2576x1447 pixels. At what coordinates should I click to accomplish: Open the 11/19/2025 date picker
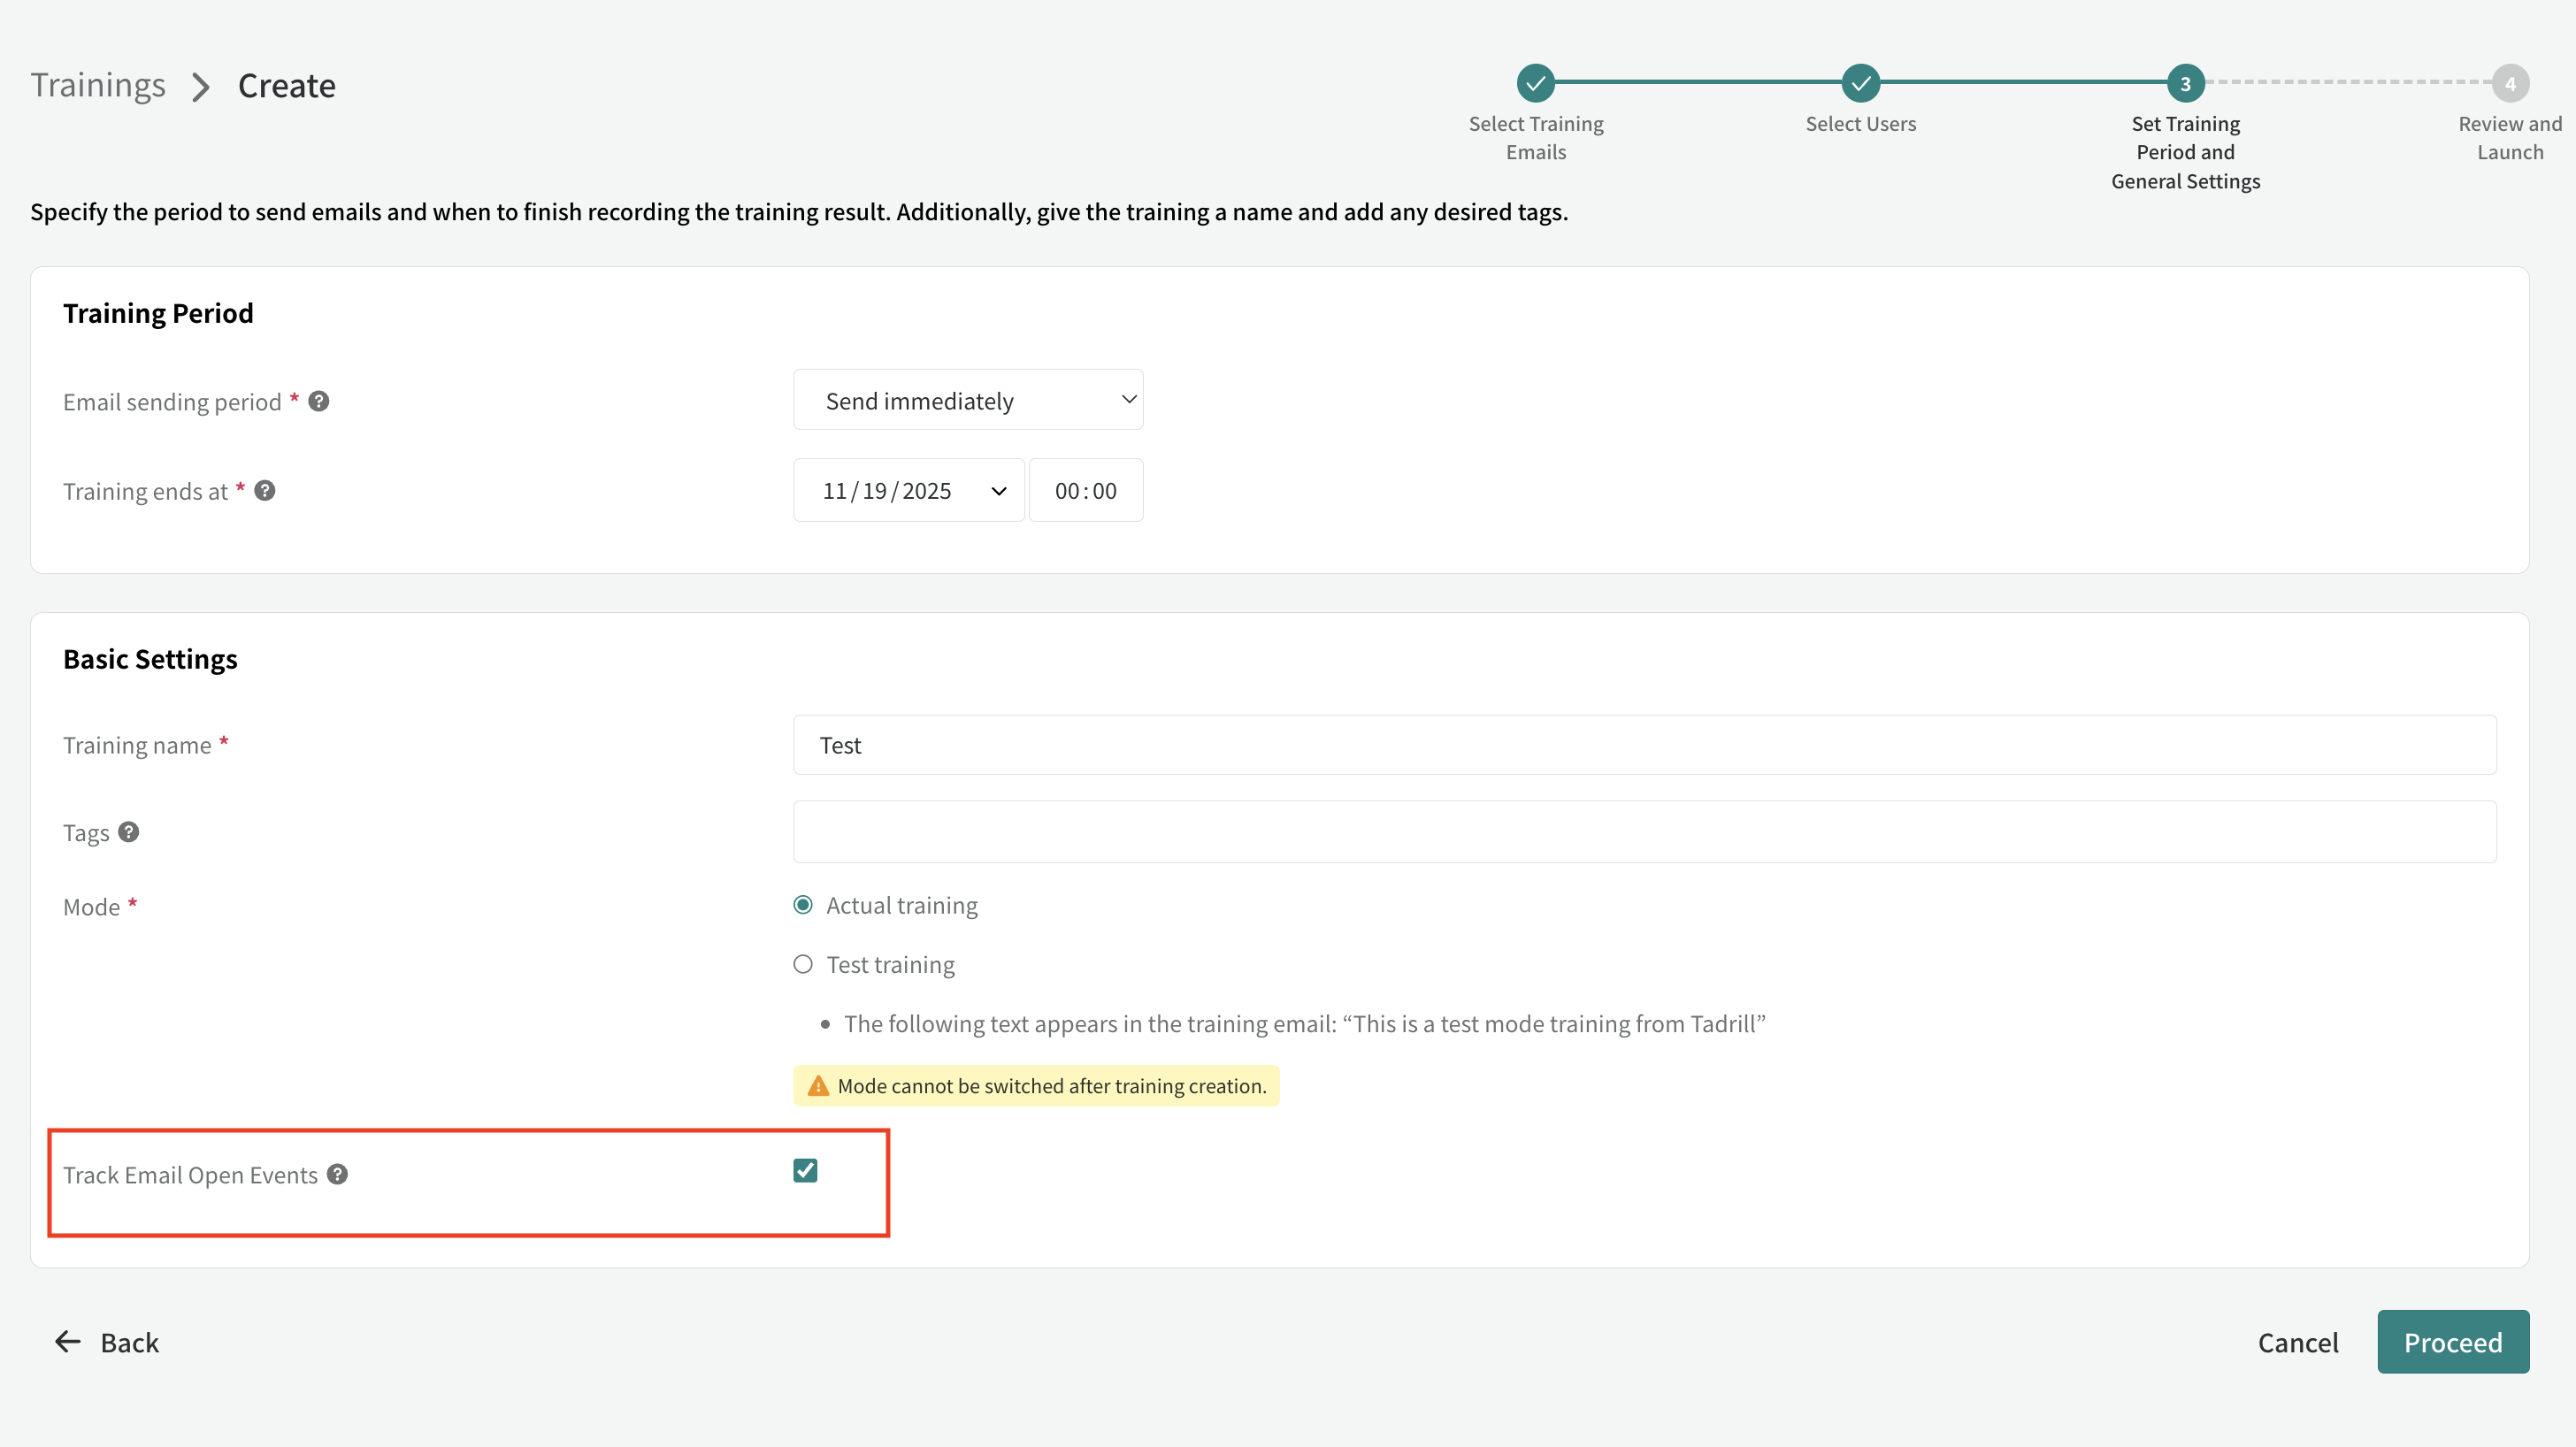(909, 490)
